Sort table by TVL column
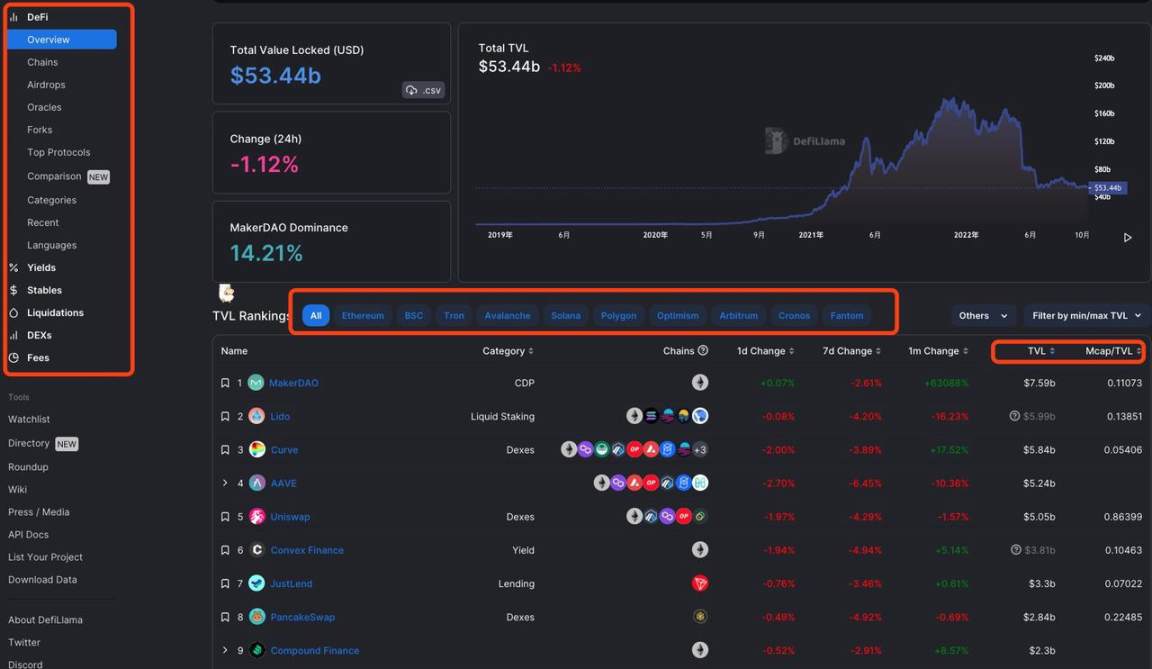 (x=1041, y=351)
